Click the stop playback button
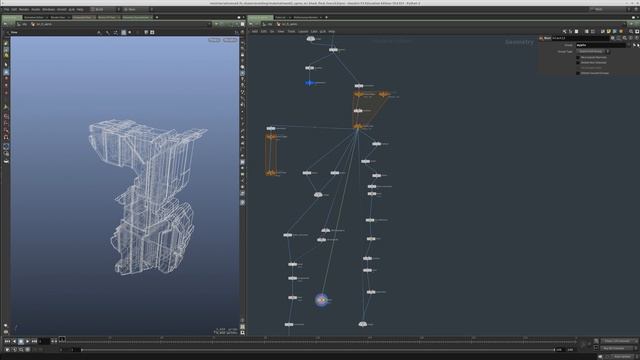Screen dimensions: 640x360 point(21,341)
